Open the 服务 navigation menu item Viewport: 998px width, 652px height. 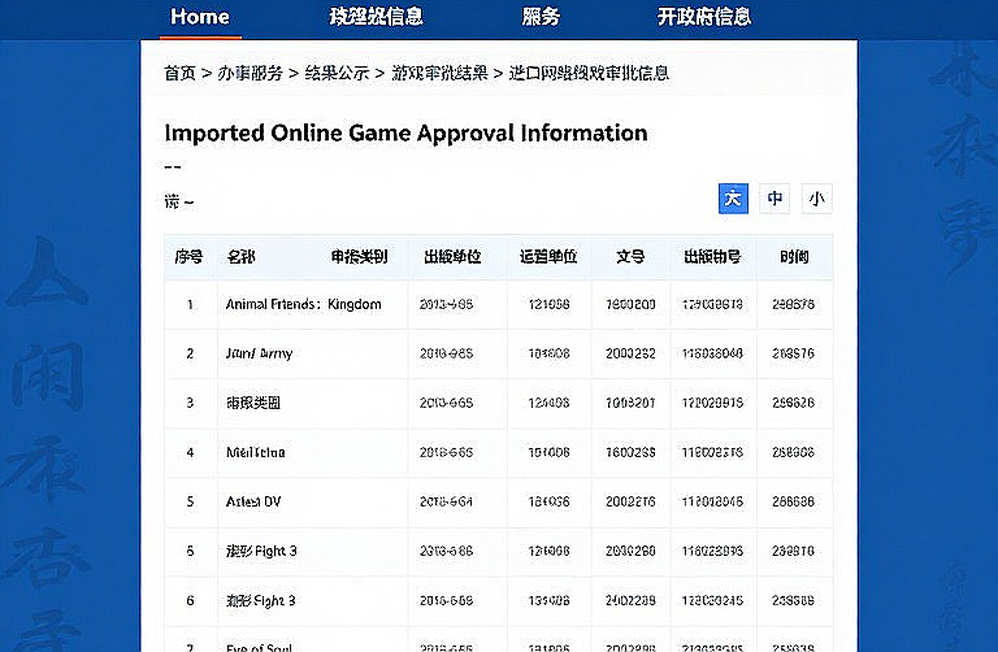540,17
